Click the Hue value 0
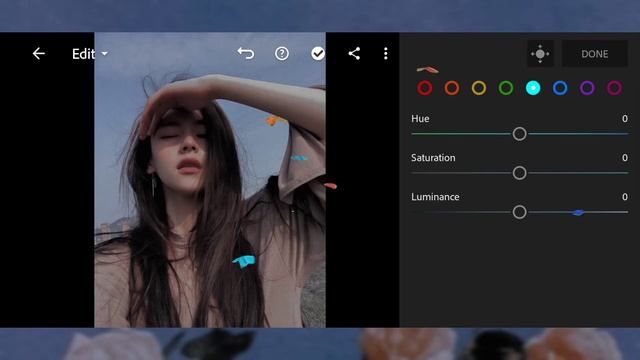The width and height of the screenshot is (640, 360). (x=624, y=119)
